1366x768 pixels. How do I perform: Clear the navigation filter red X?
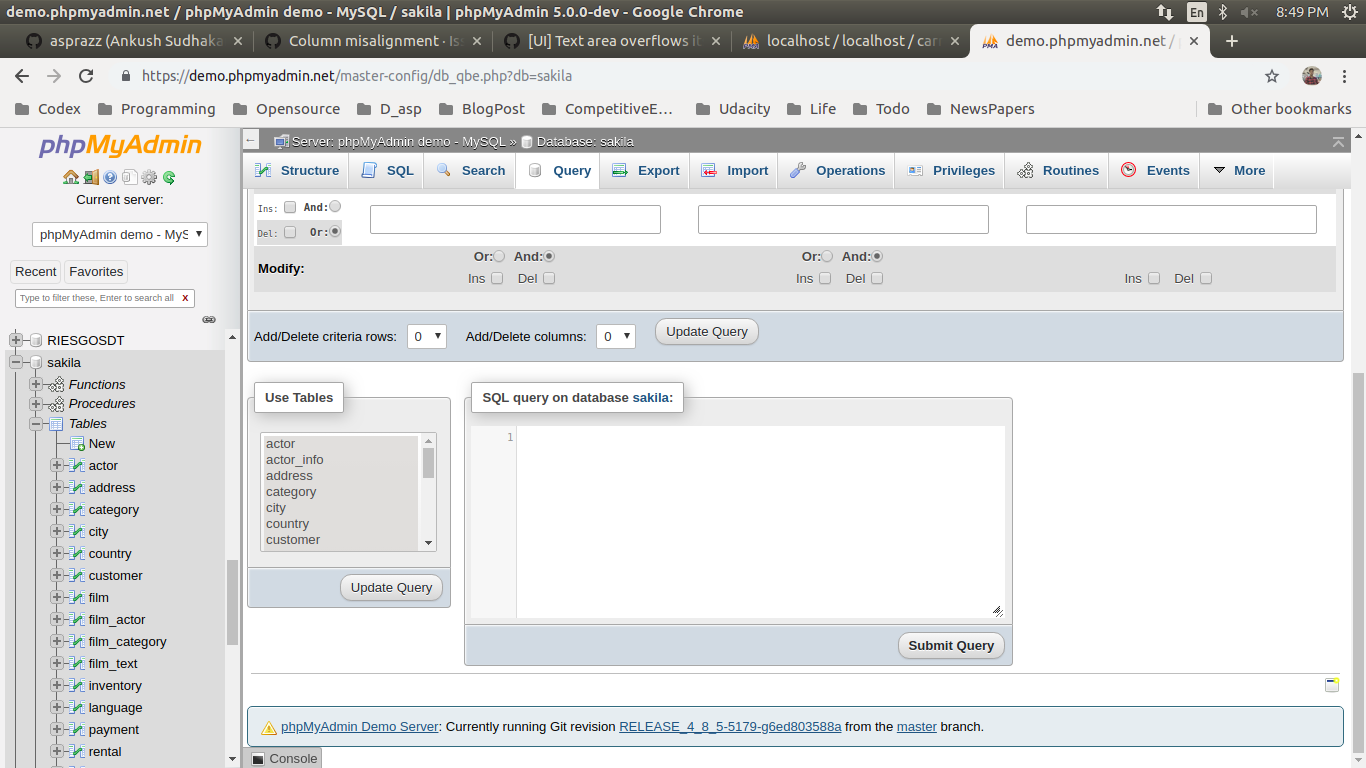(x=185, y=298)
